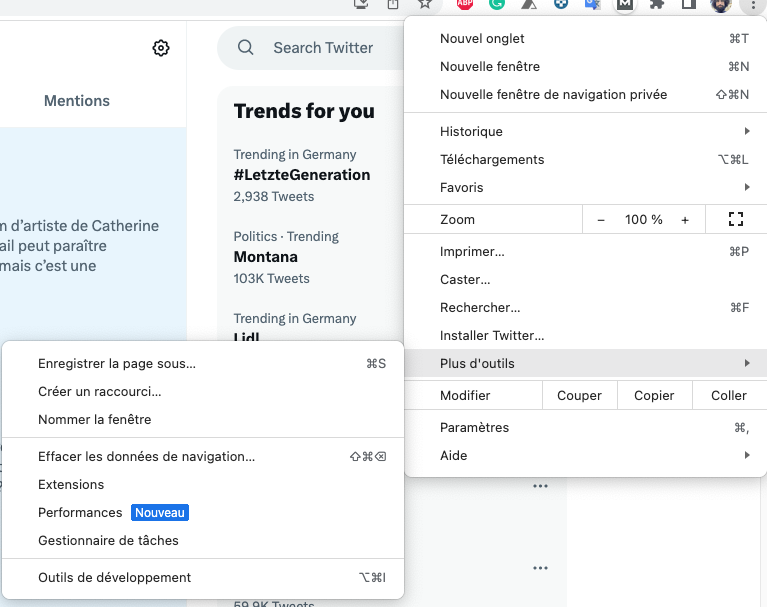Click the Couper button
Screen dimensions: 767x607
[580, 395]
